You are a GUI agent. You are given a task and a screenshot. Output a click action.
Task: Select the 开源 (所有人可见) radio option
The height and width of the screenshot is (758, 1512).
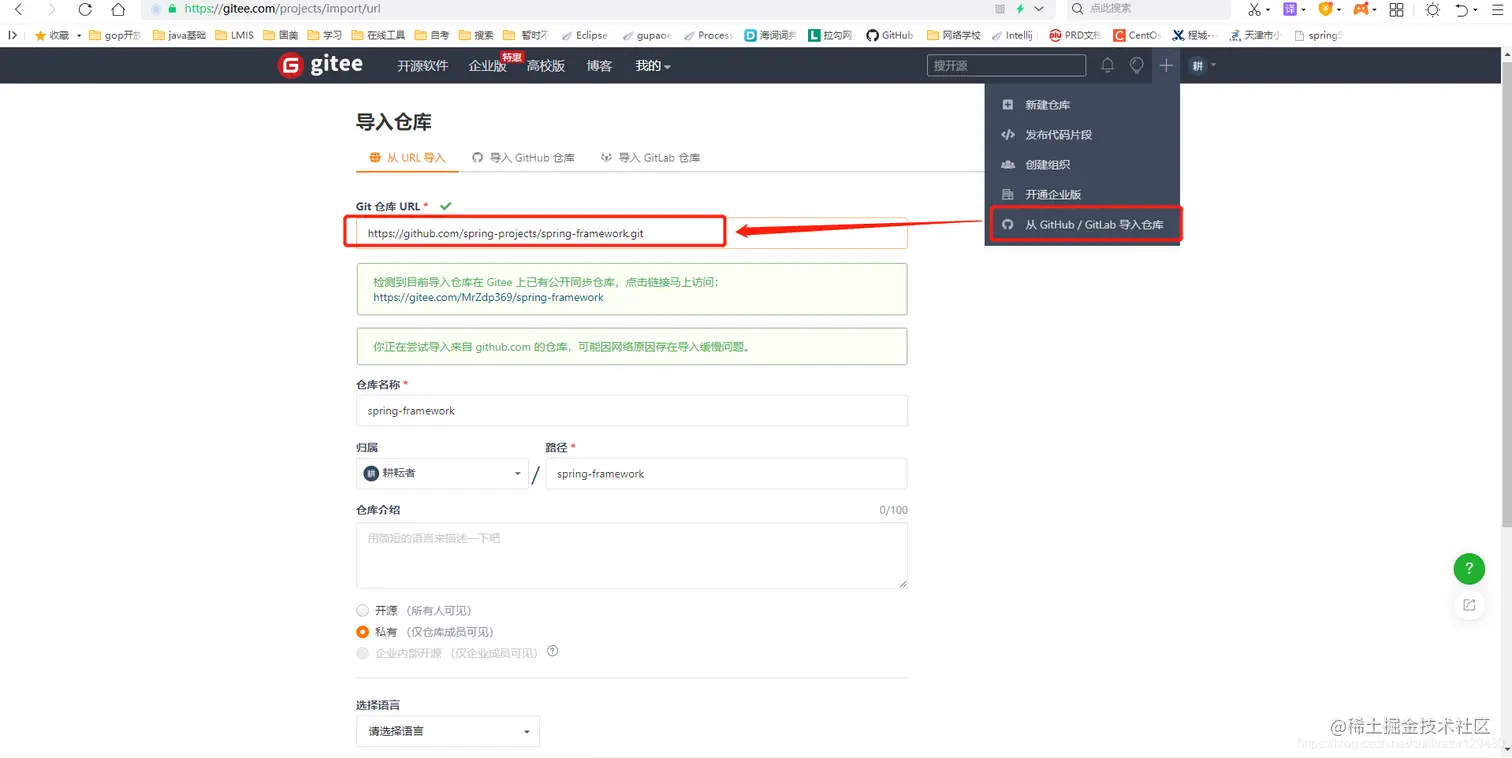362,611
